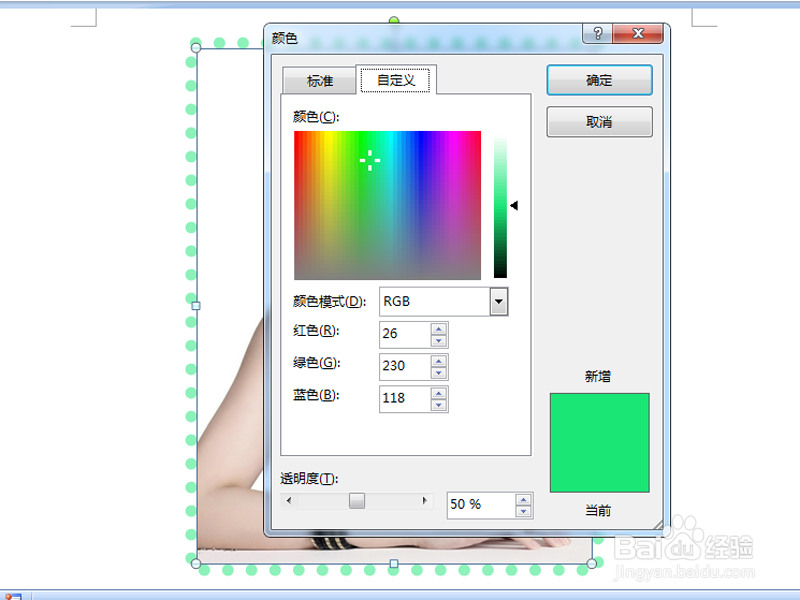Click the black luminance arrow marker
The height and width of the screenshot is (600, 800).
514,205
